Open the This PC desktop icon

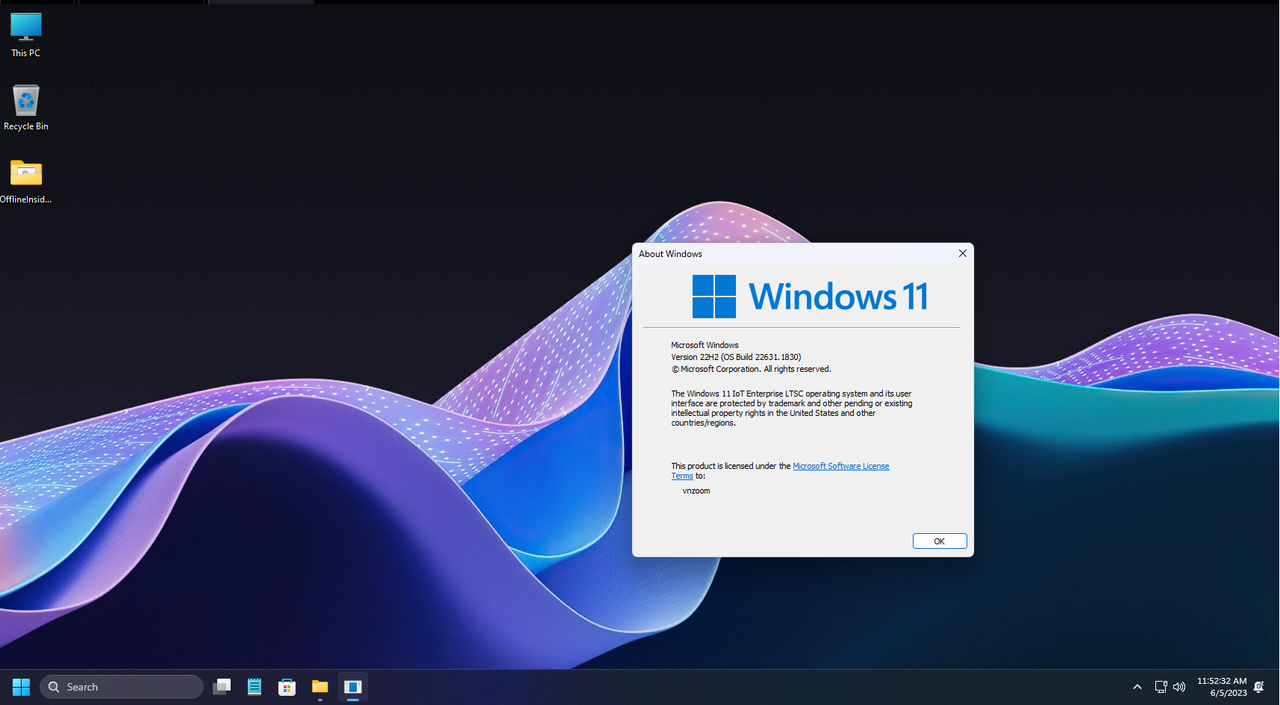(x=26, y=35)
